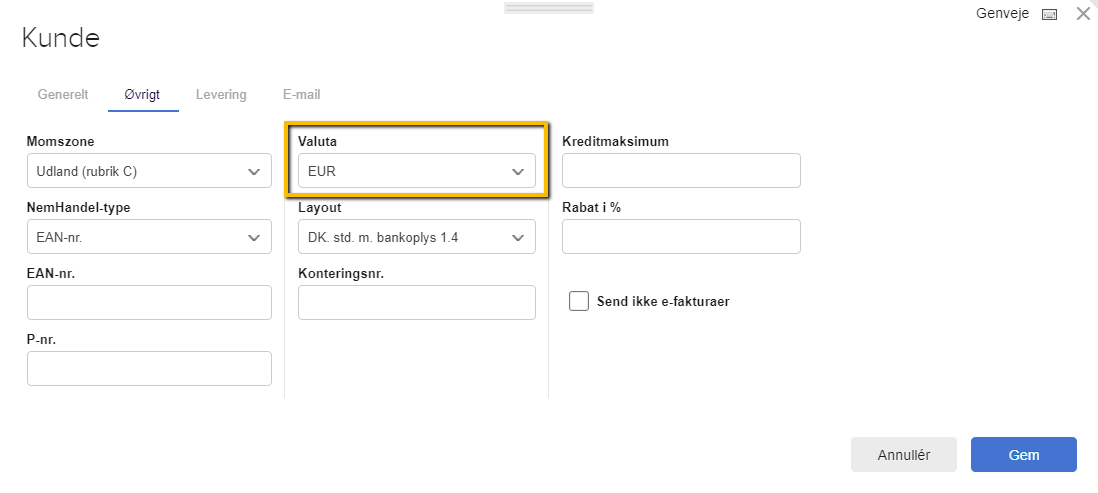Viewport: 1098px width, 493px height.
Task: Go to the E-mail tab
Action: [301, 95]
